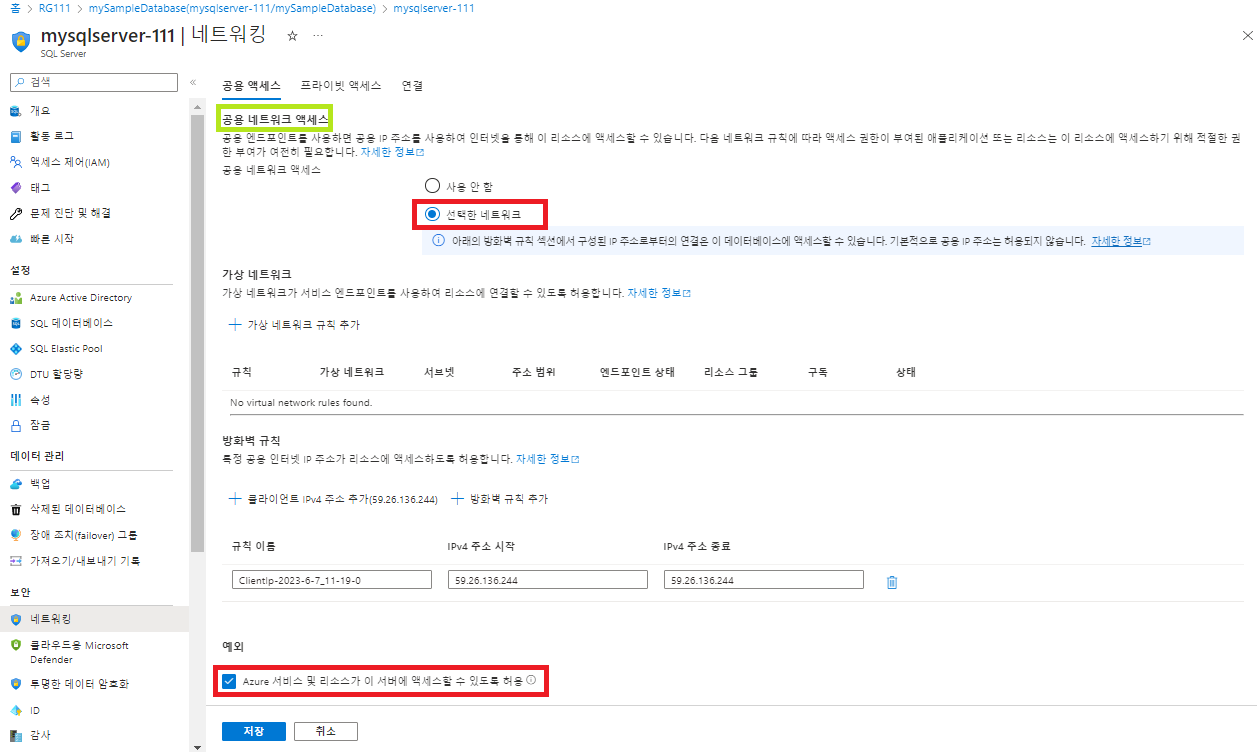Open mysqlserver-111 breadcrumb link

tap(434, 8)
